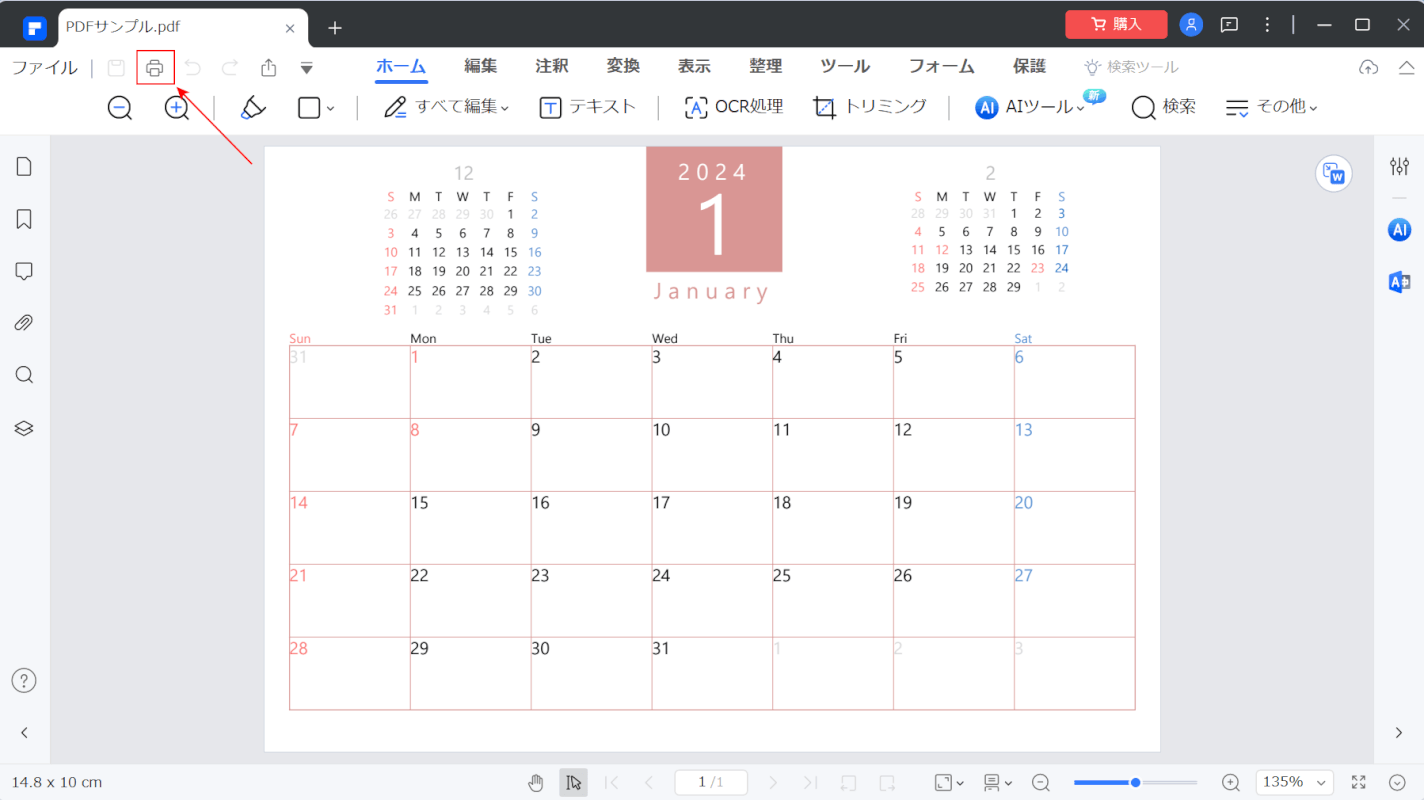Select the highlighter tool

pos(254,107)
